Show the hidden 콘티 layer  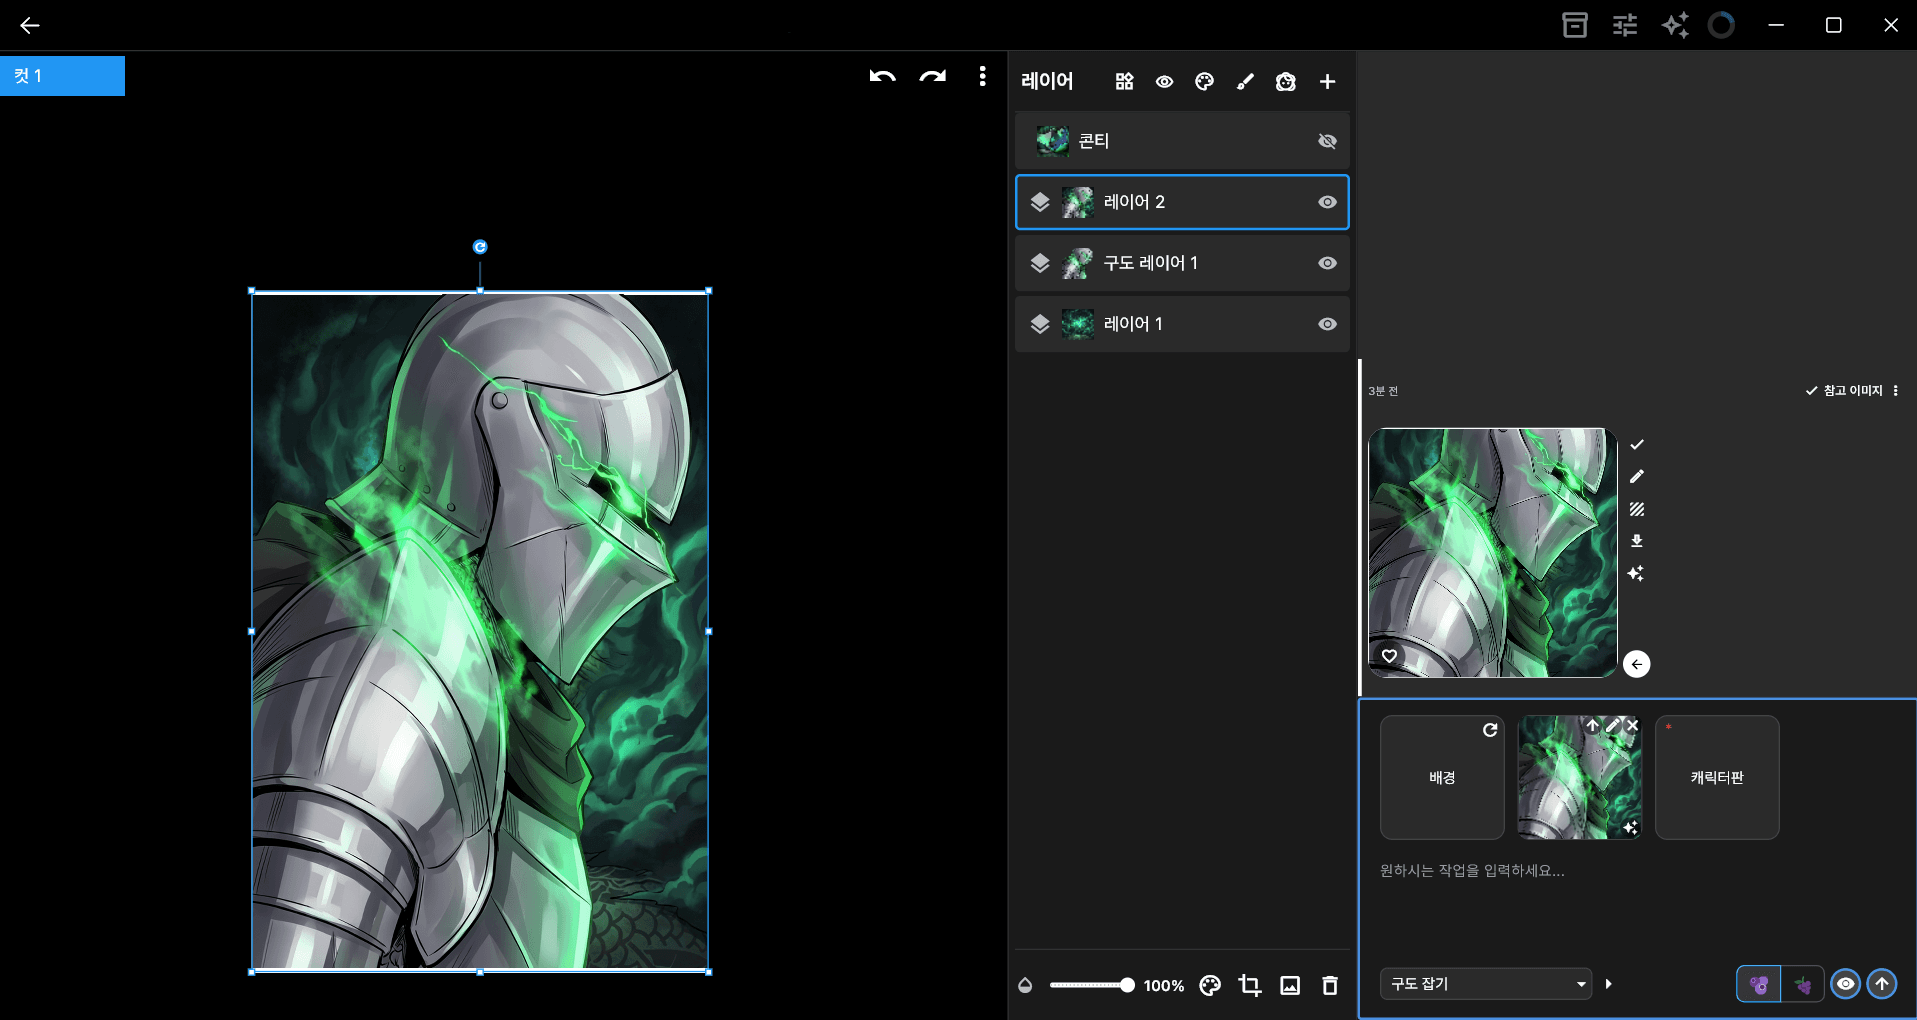pyautogui.click(x=1327, y=141)
